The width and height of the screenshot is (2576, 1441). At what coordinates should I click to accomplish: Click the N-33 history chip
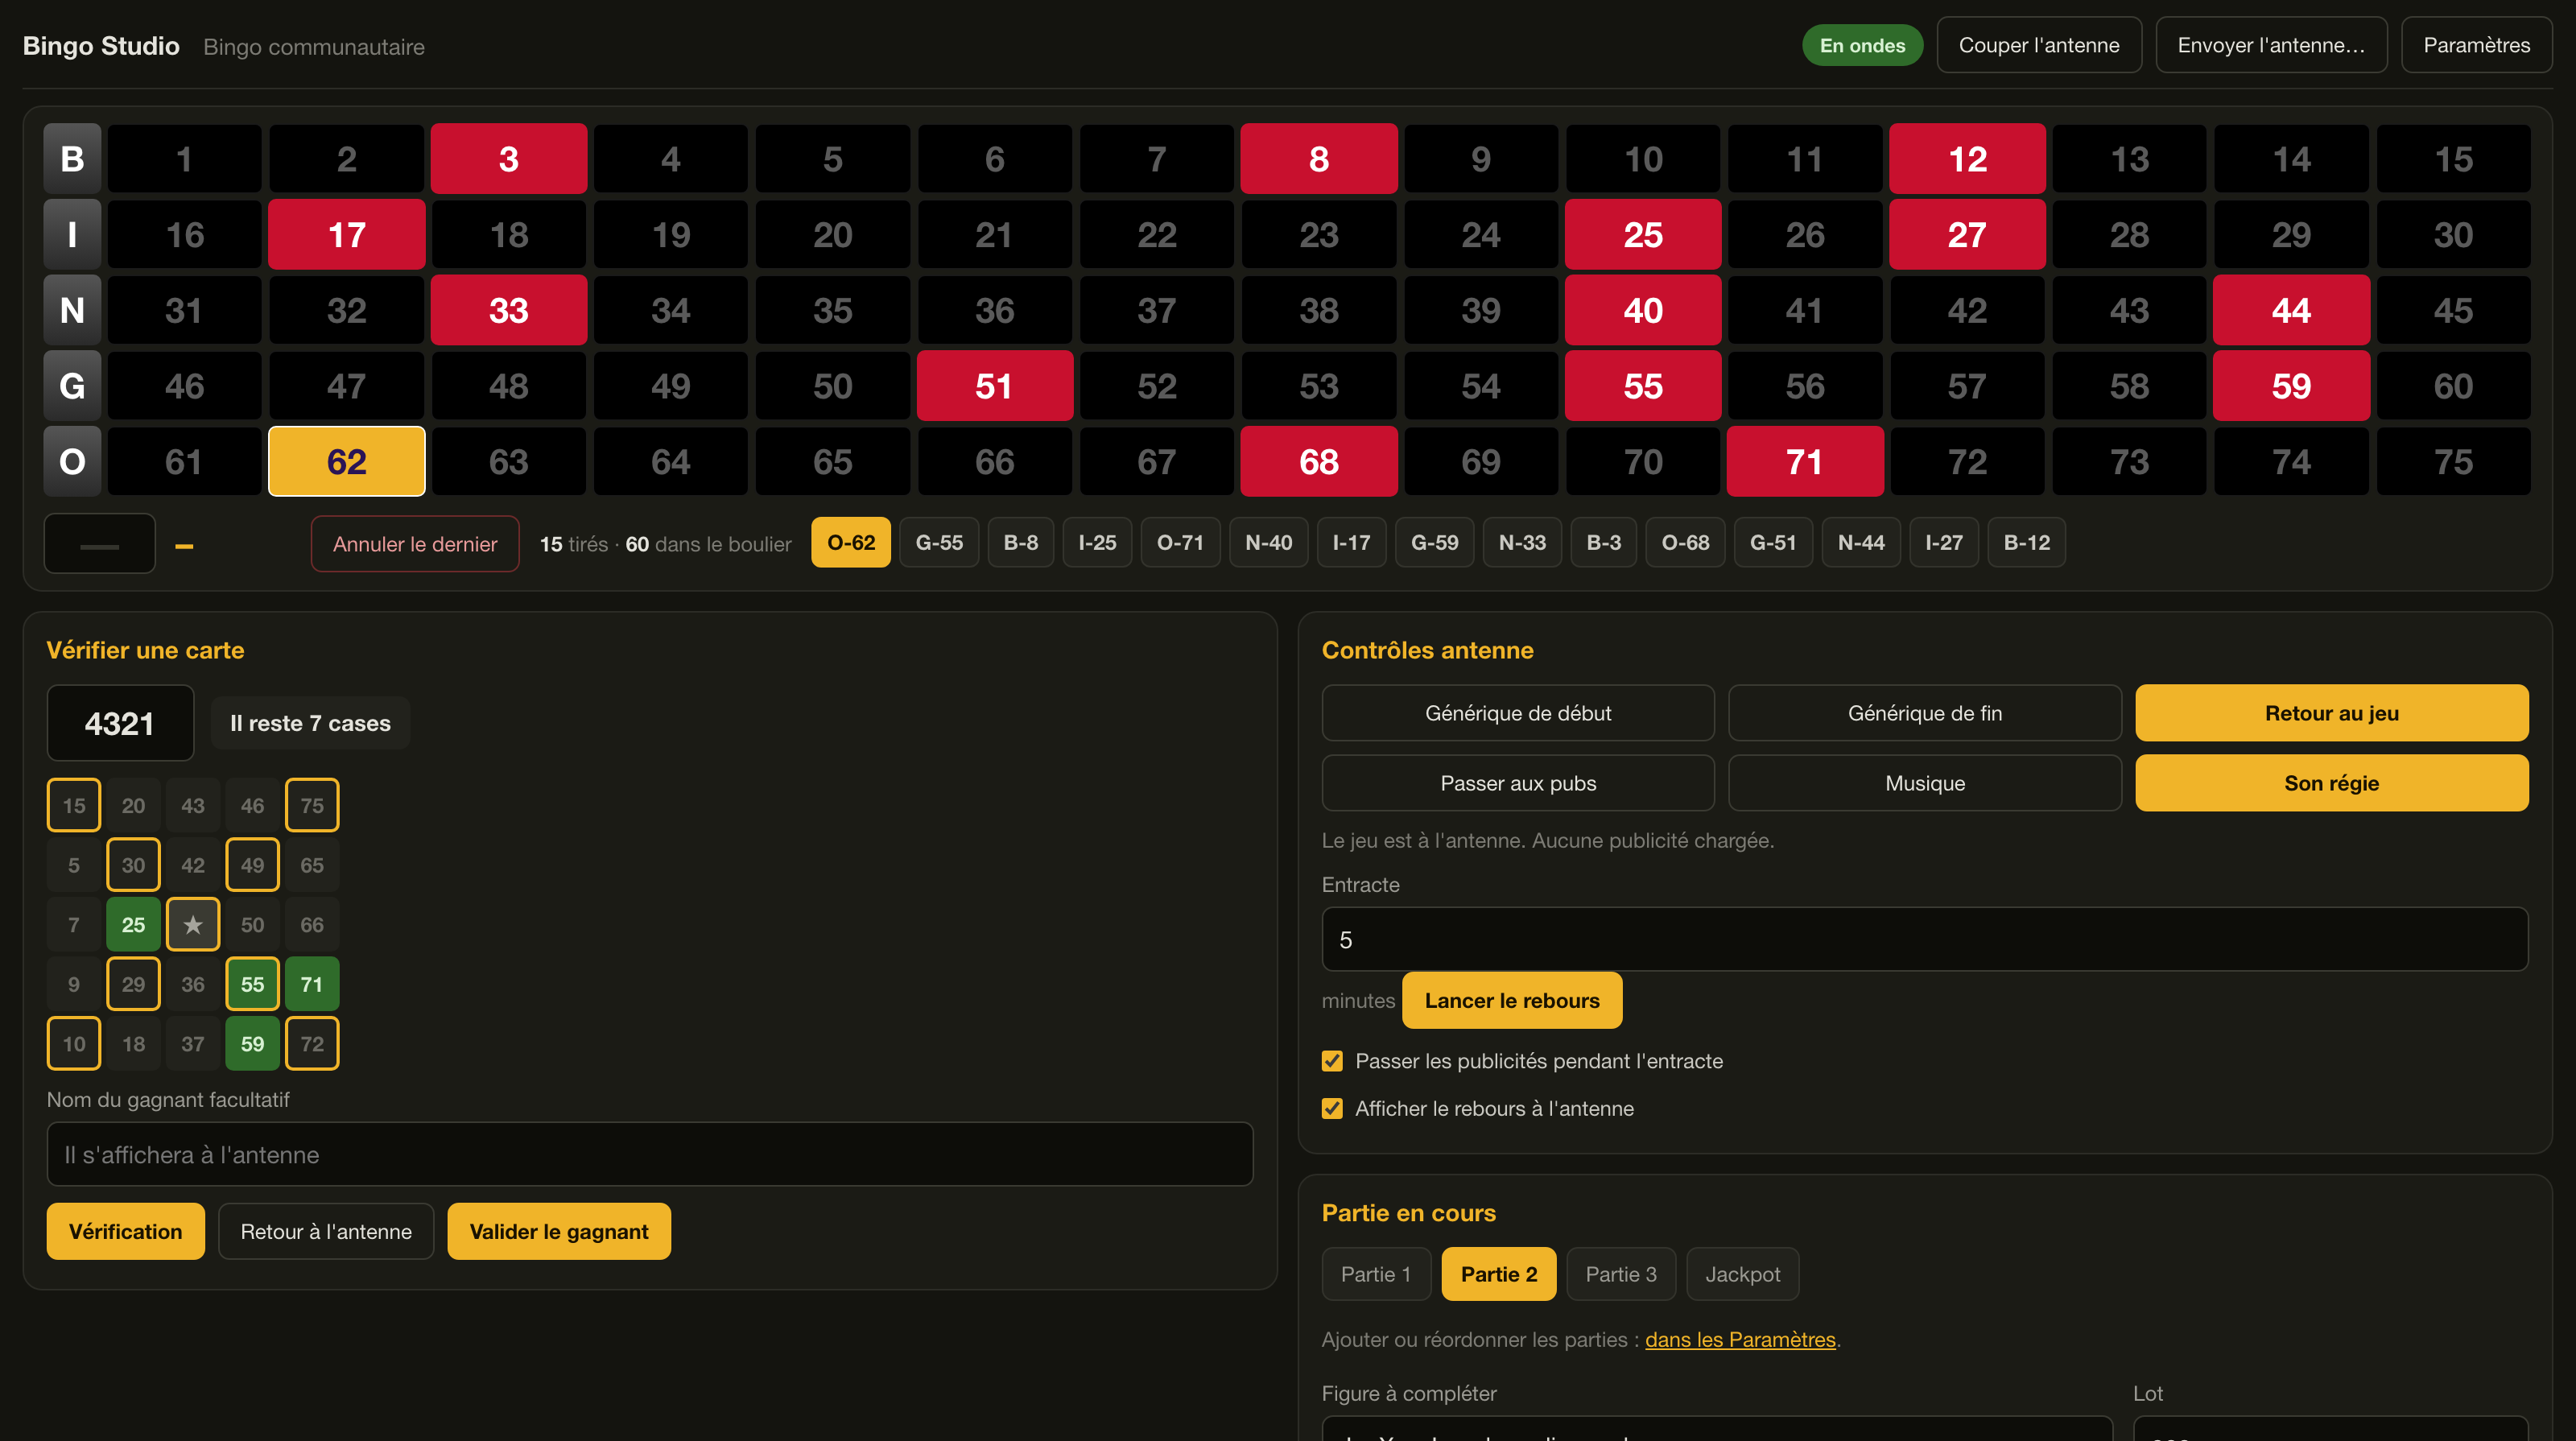pyautogui.click(x=1522, y=542)
